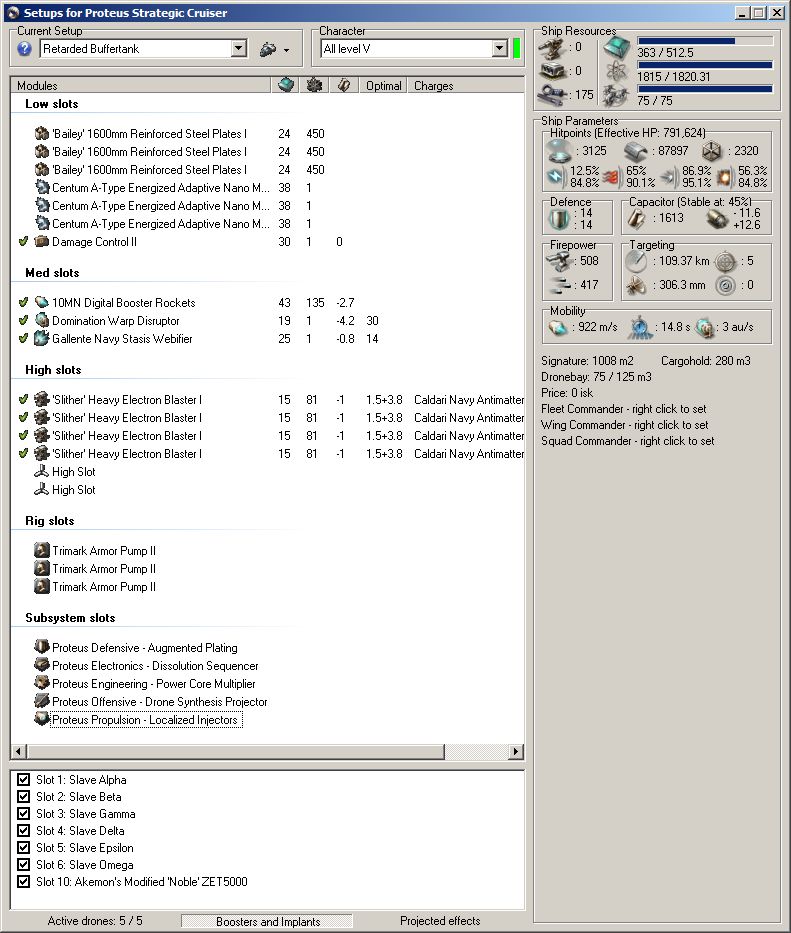Image resolution: width=791 pixels, height=933 pixels.
Task: Click the Optimal column header
Action: (x=383, y=85)
